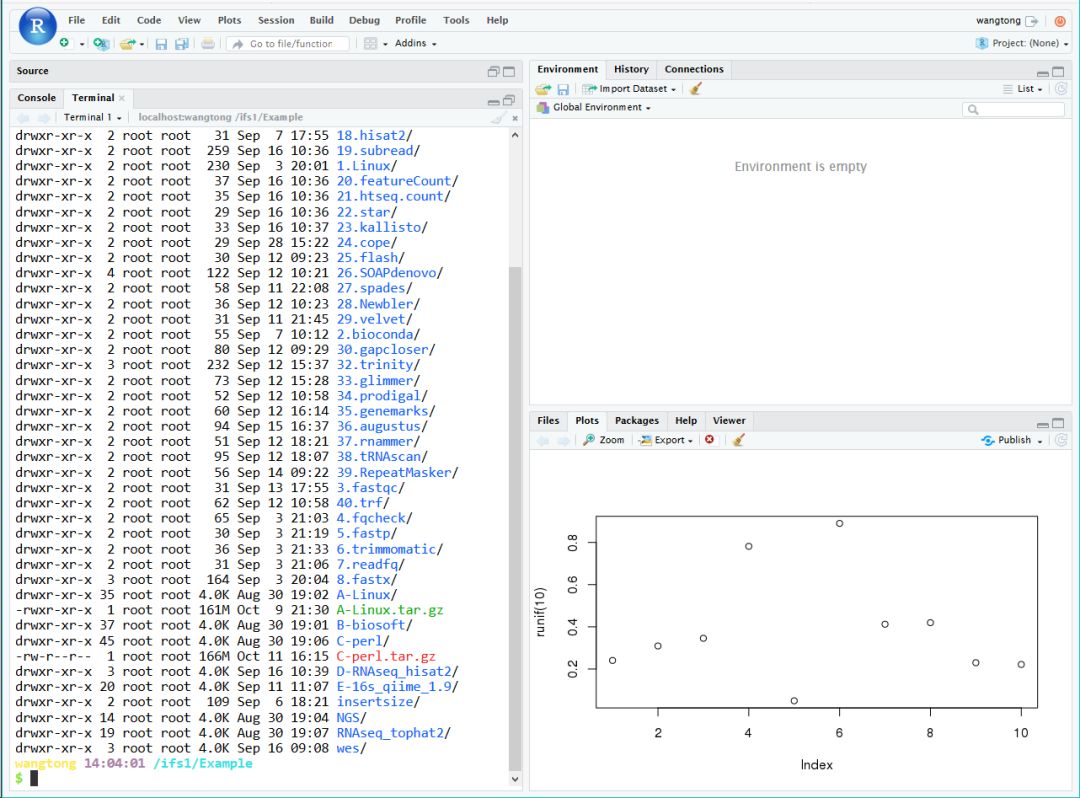Click the workspace panes grid icon
The image size is (1080, 798).
(371, 43)
